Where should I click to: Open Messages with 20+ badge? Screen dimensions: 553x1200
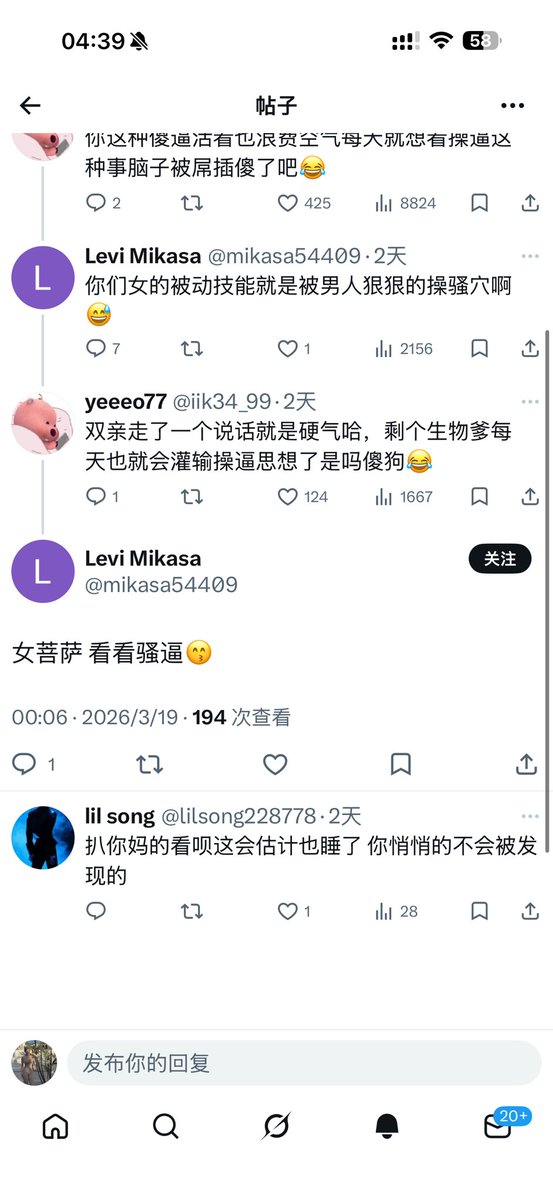tap(498, 1126)
